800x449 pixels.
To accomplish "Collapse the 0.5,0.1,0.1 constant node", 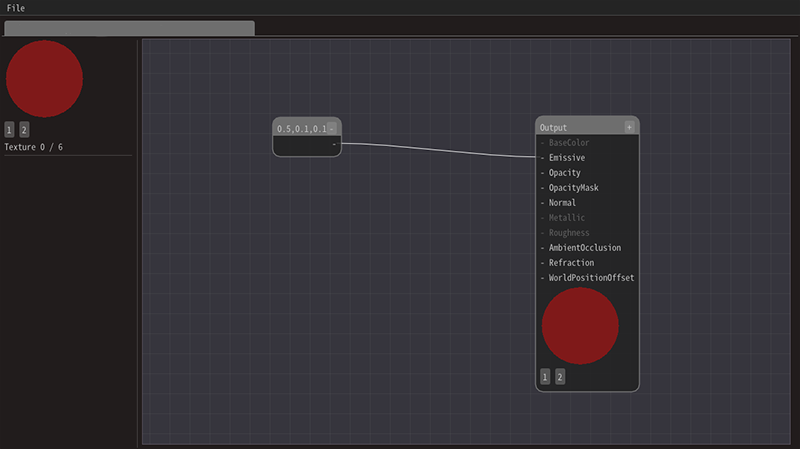I will [332, 128].
